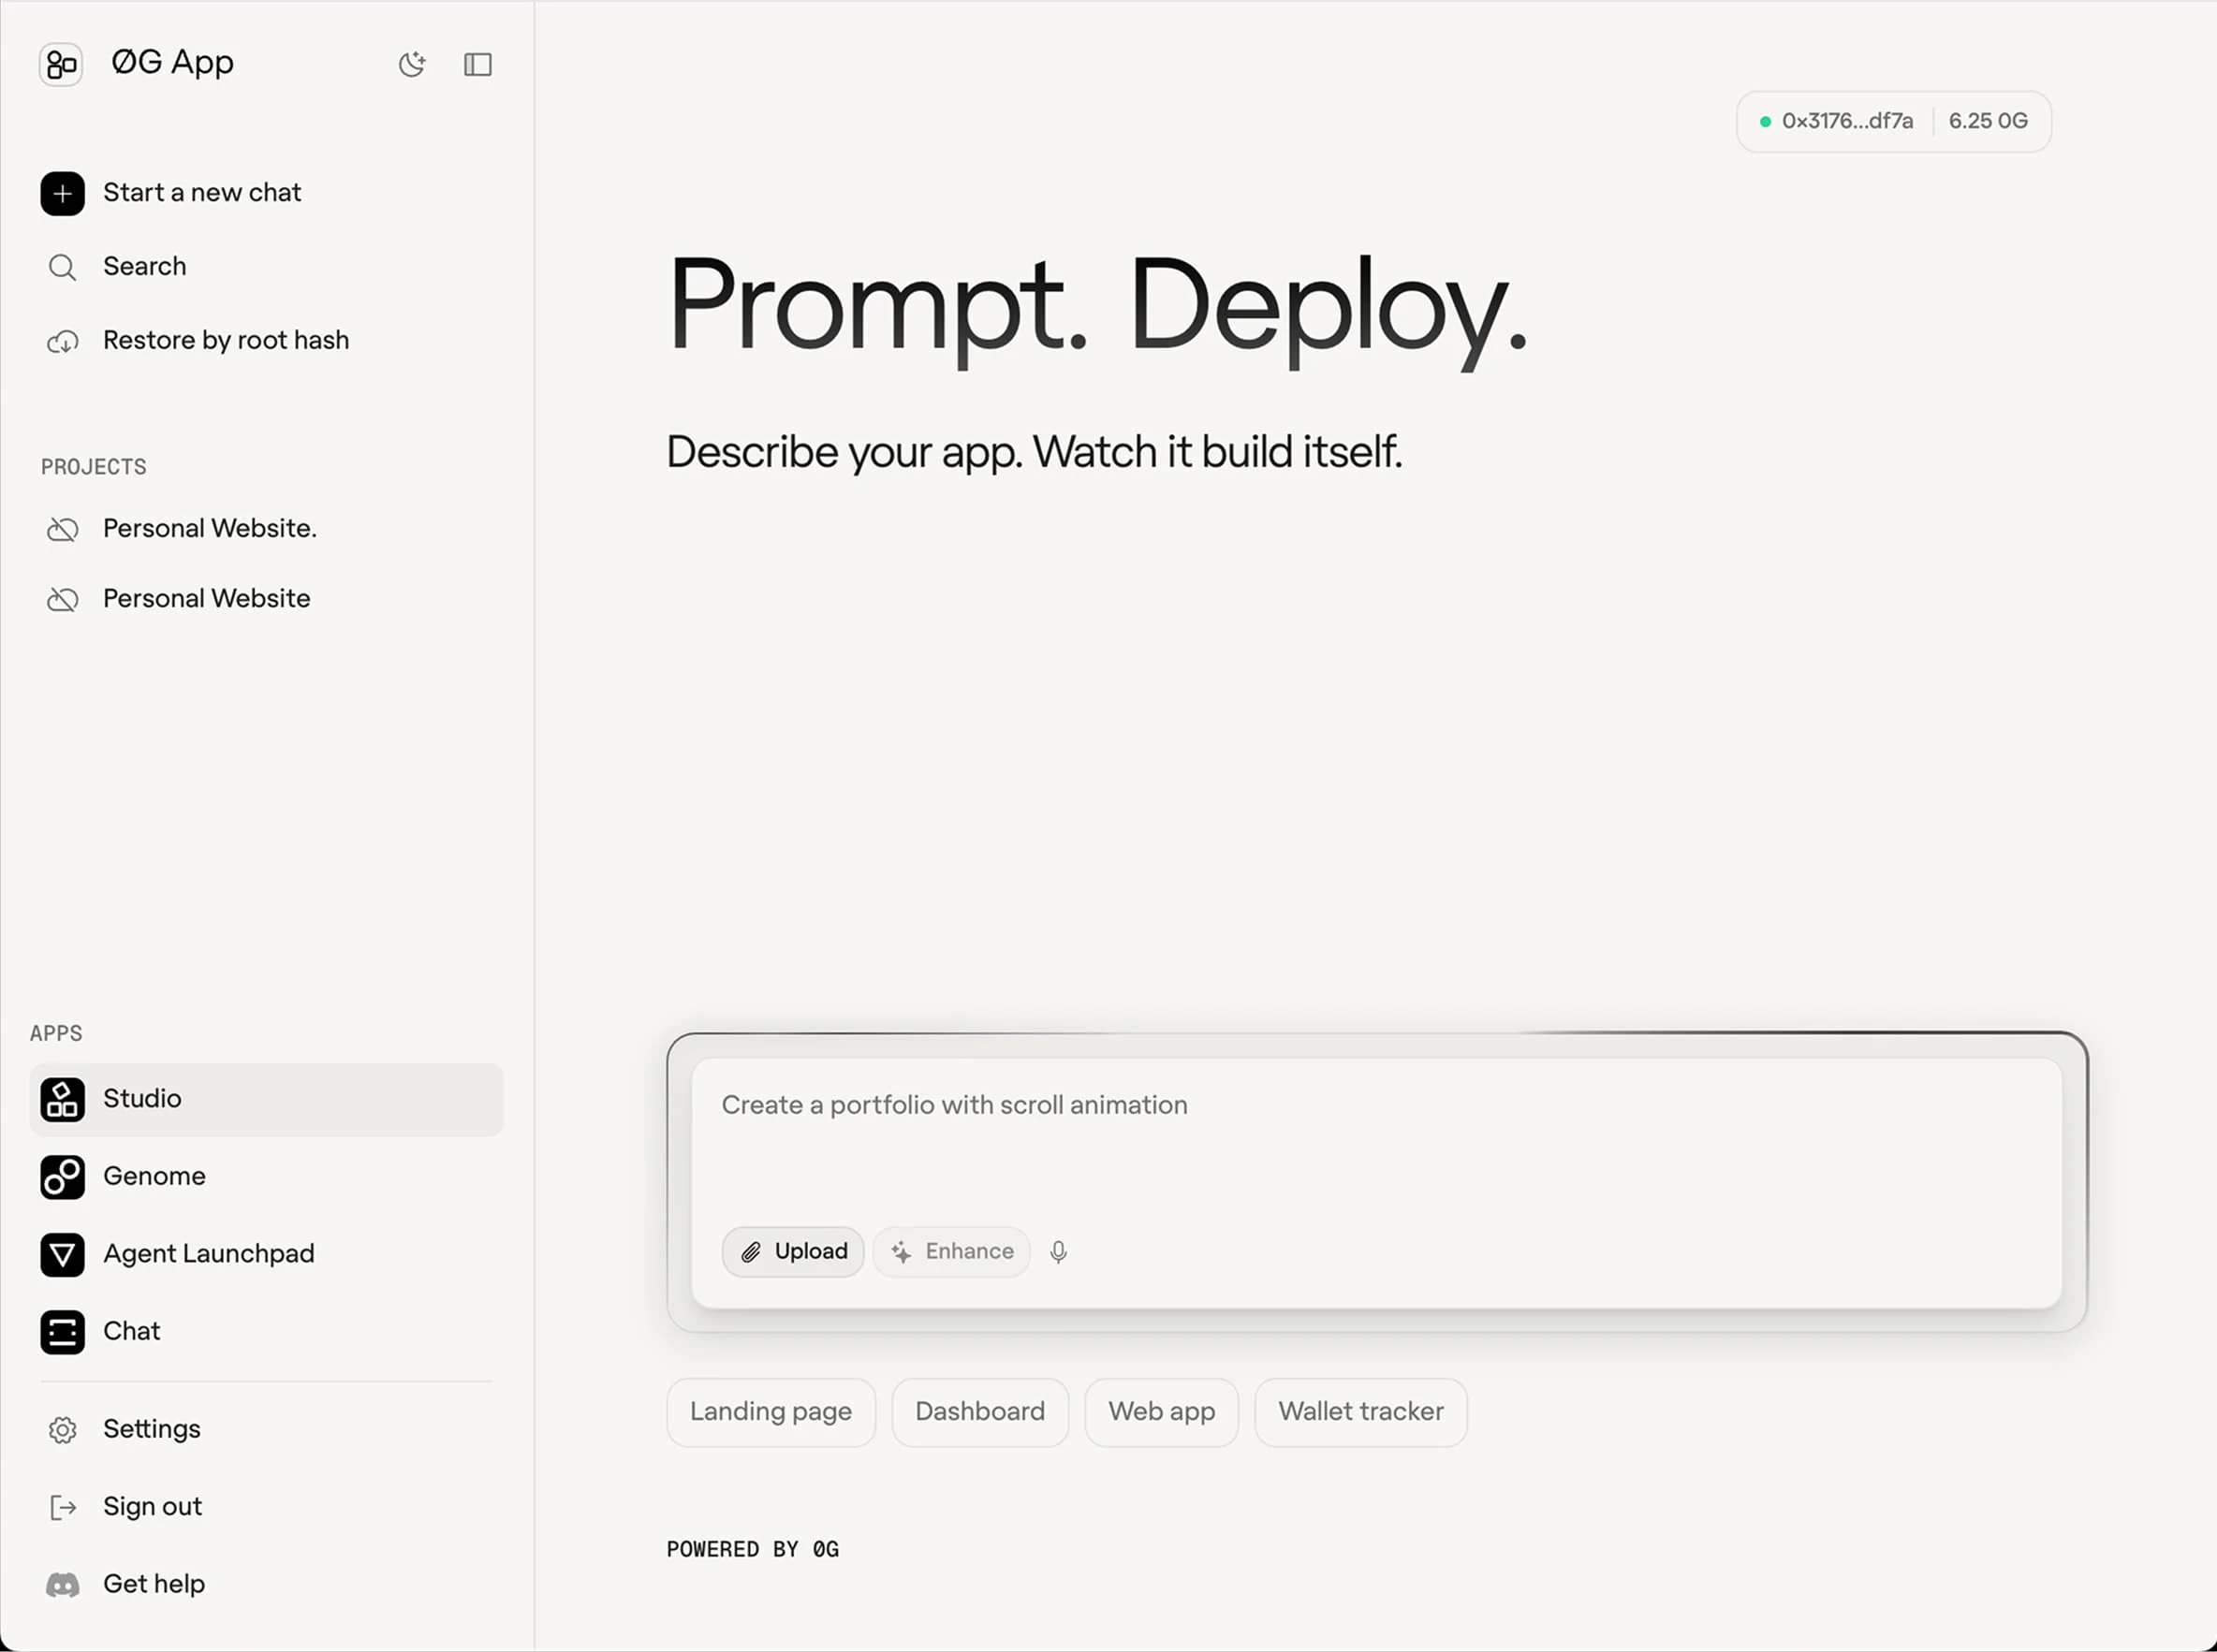Collapse the sidebar panel icon
Image resolution: width=2217 pixels, height=1652 pixels.
478,64
